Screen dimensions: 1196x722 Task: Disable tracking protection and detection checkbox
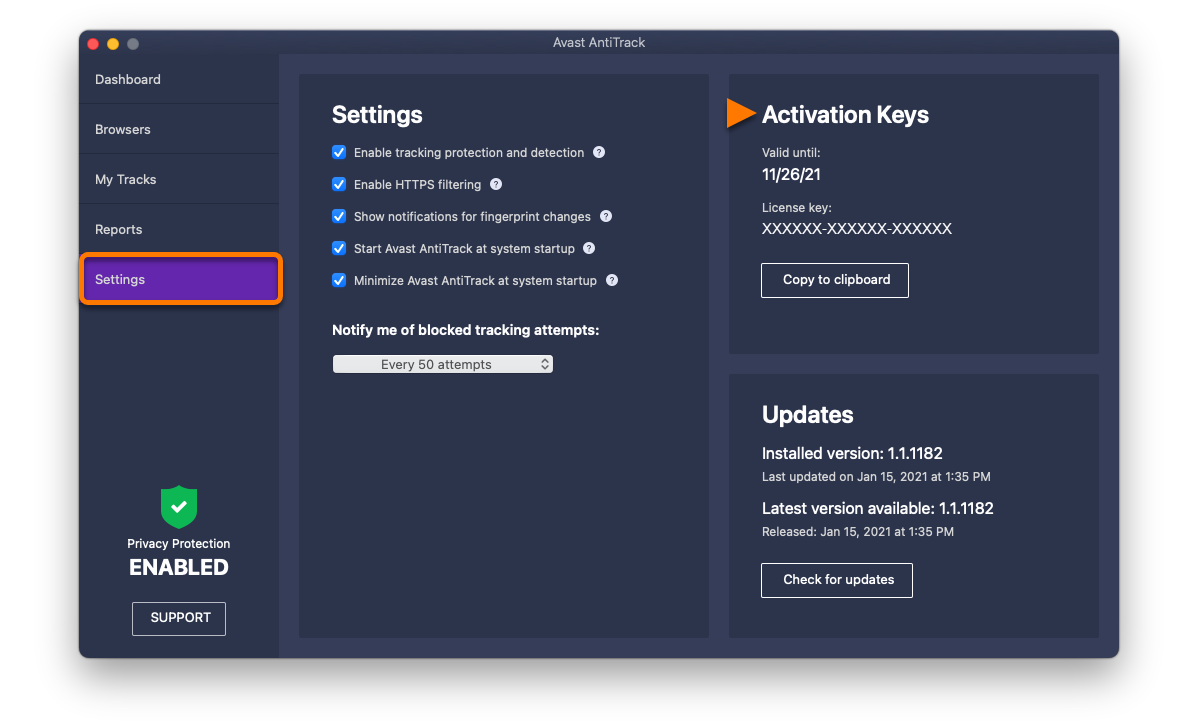pyautogui.click(x=339, y=152)
